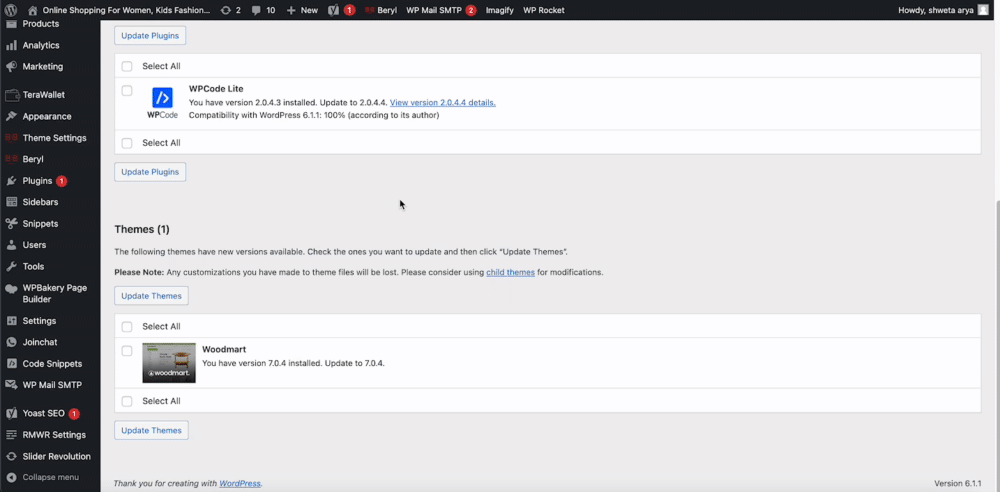Click the Themes (1) heading
Screen dimensions: 1000x492
pyautogui.click(x=142, y=229)
